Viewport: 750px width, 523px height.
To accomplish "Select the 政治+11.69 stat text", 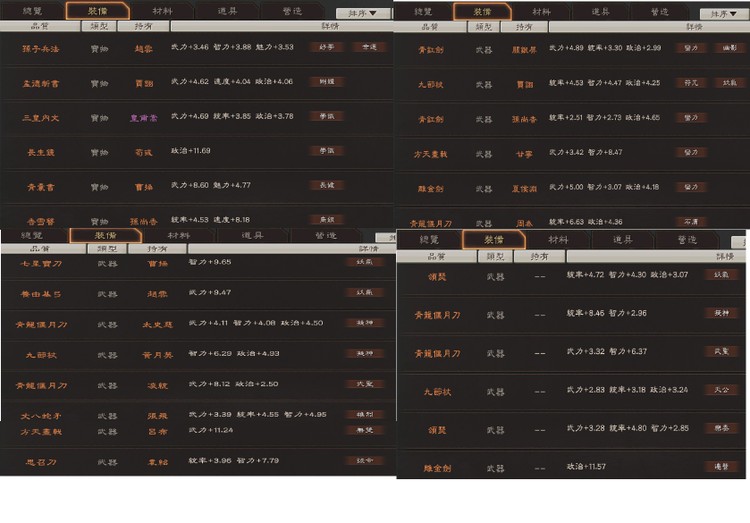I will 190,151.
